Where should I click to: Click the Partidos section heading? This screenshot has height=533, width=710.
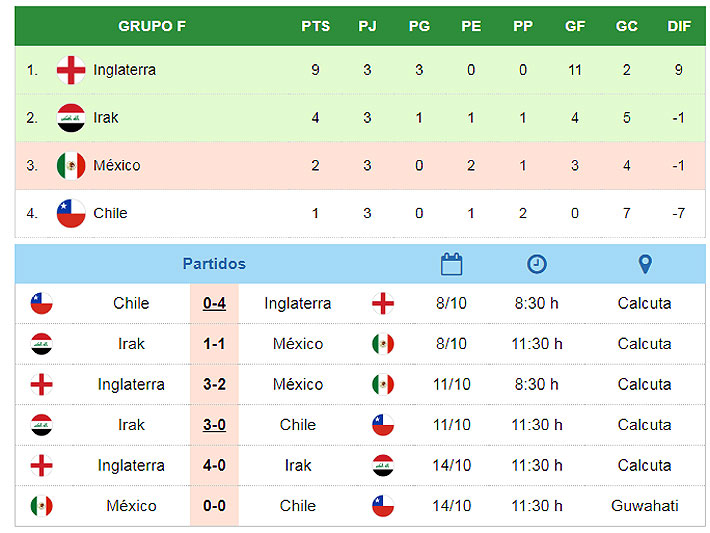[x=214, y=264]
